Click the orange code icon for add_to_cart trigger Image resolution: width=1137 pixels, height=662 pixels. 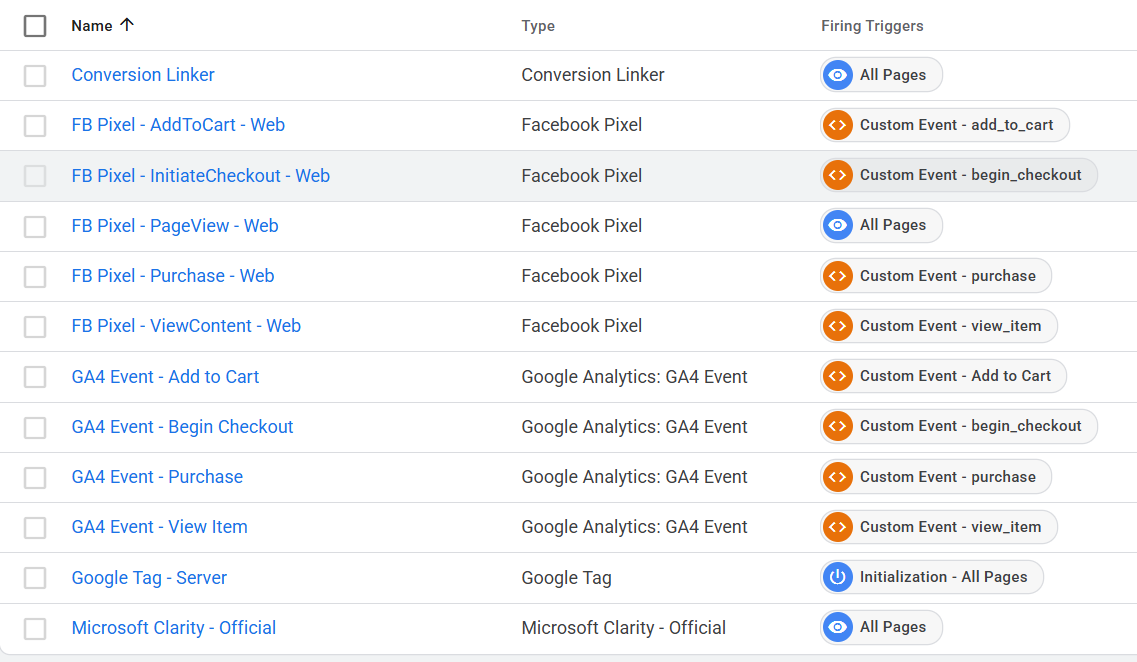pos(838,125)
